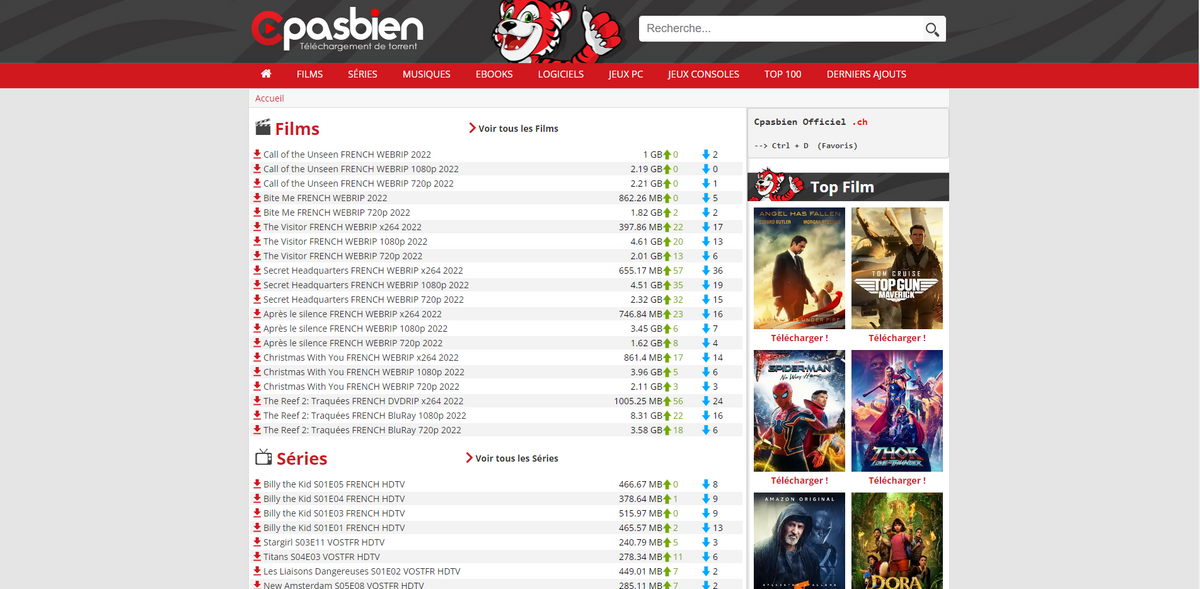Click the home icon in the navigation bar
This screenshot has width=1200, height=589.
coord(266,74)
